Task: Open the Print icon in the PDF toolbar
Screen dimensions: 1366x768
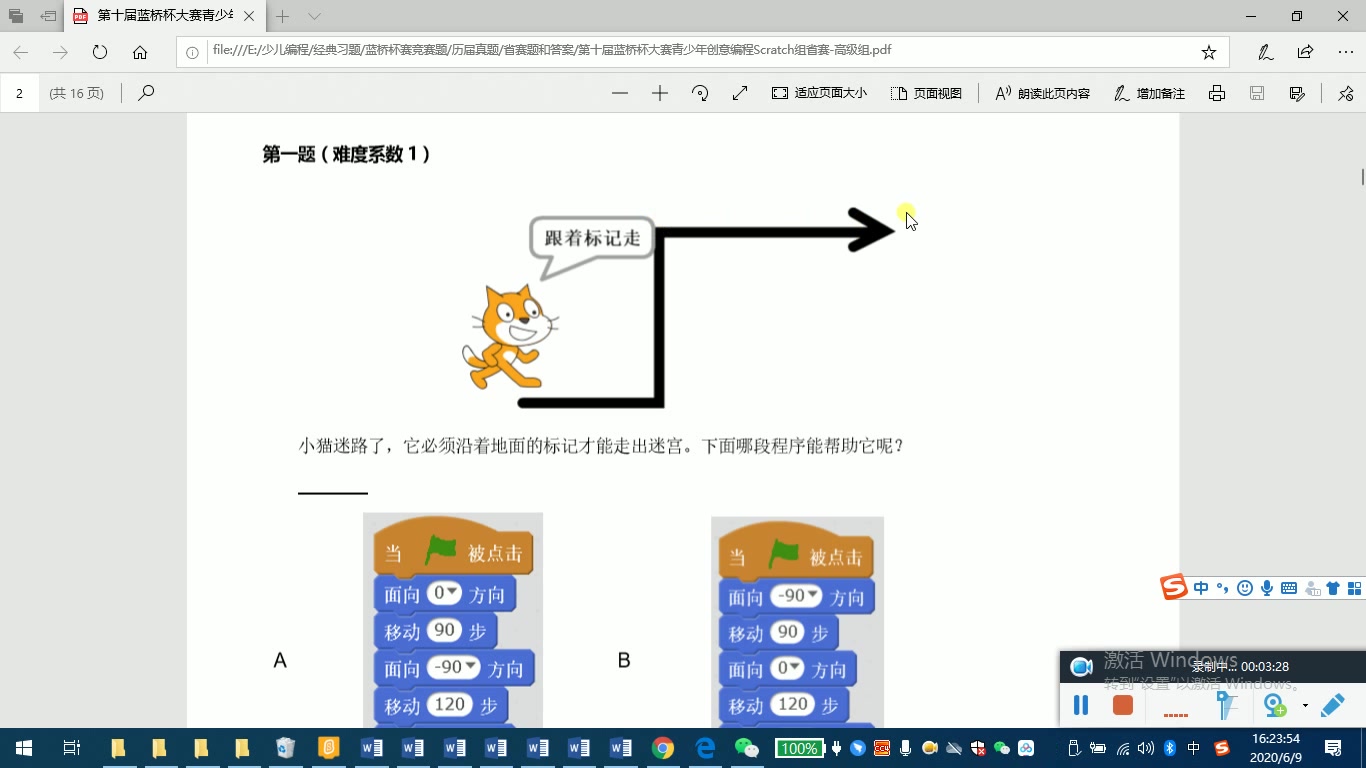Action: click(x=1217, y=93)
